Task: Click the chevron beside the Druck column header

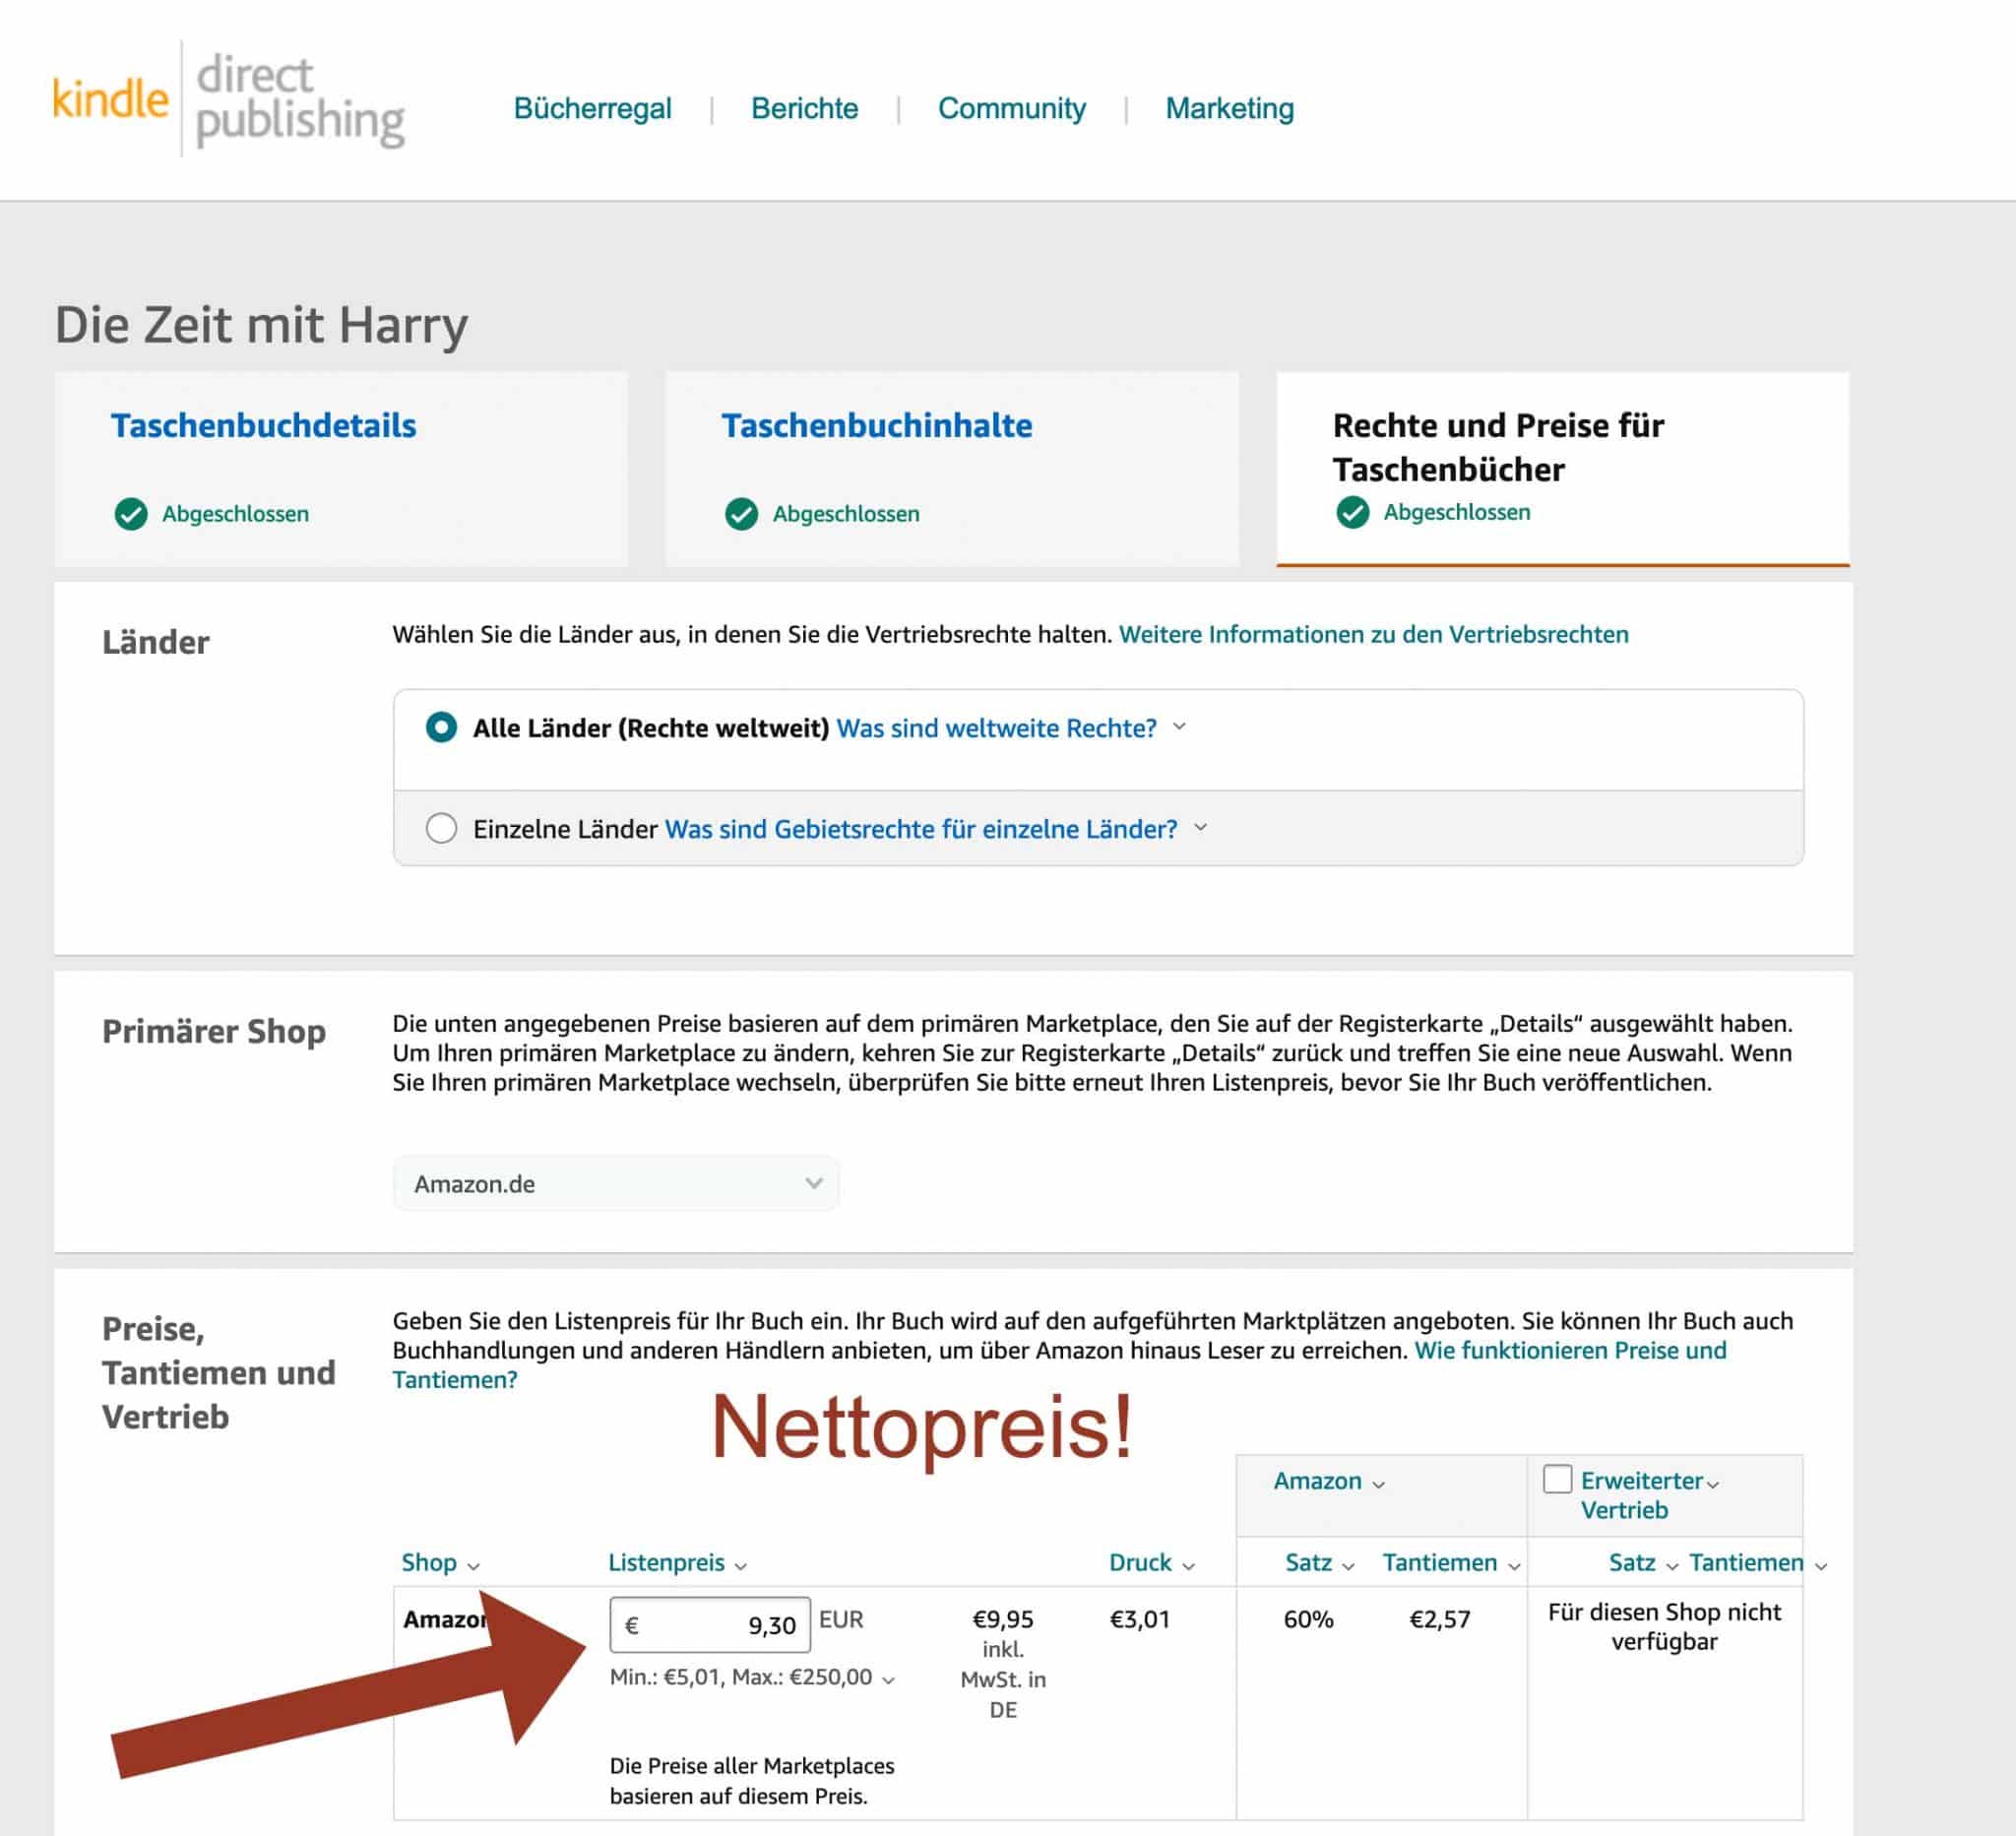Action: 1188,1566
